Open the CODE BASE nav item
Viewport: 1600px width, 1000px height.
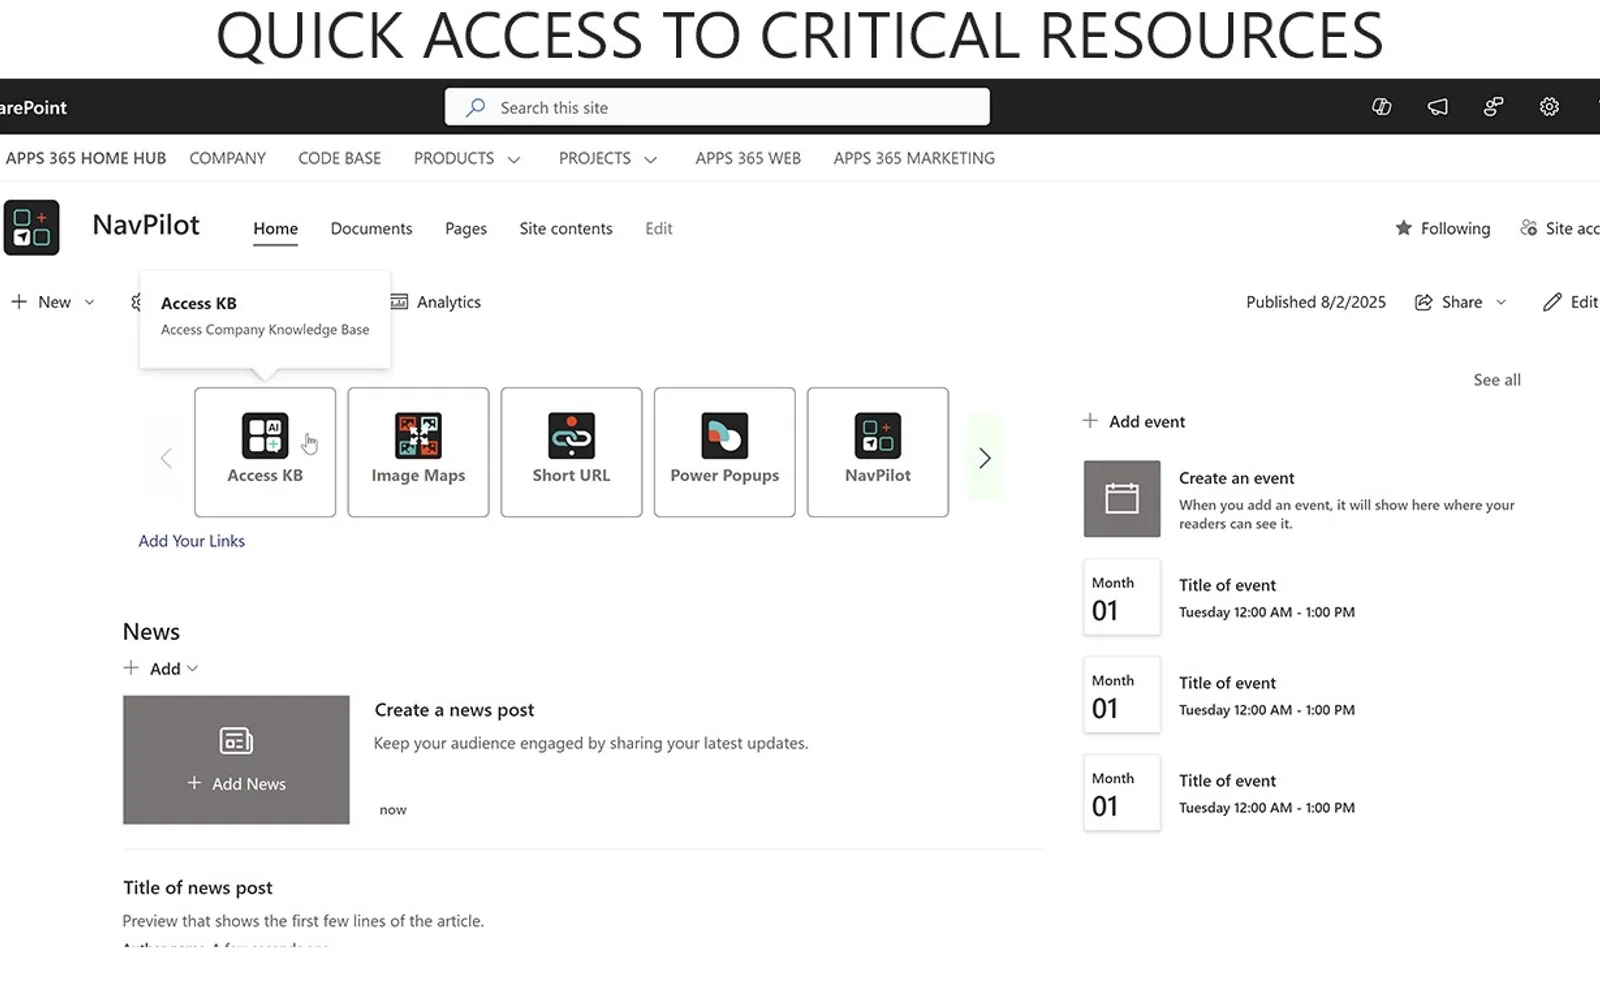click(x=340, y=158)
